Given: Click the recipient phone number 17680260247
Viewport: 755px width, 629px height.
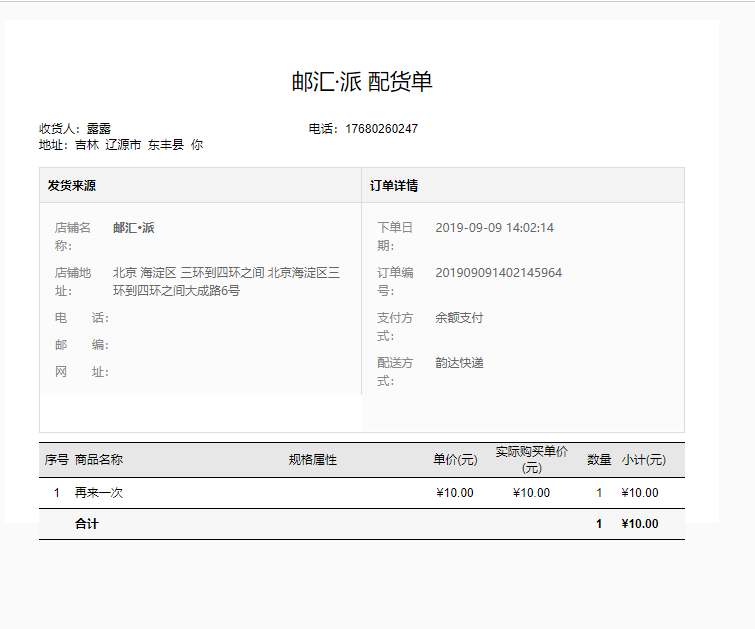Looking at the screenshot, I should click(x=381, y=129).
